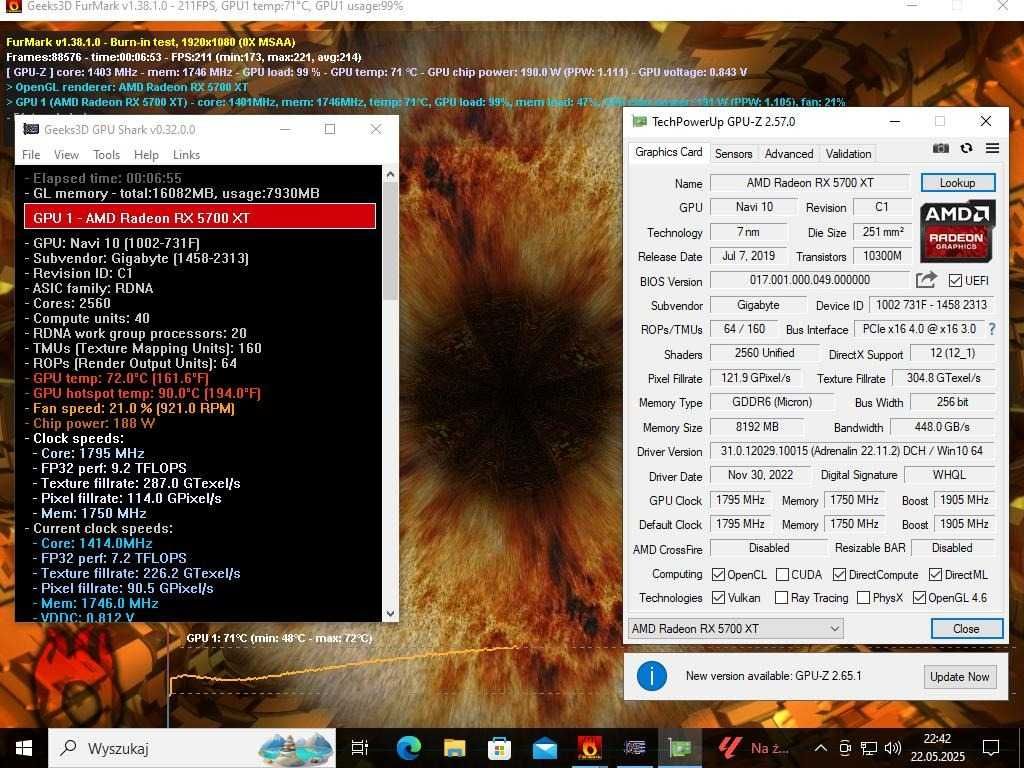The width and height of the screenshot is (1024, 768).
Task: Open the notification center icon
Action: coord(991,748)
